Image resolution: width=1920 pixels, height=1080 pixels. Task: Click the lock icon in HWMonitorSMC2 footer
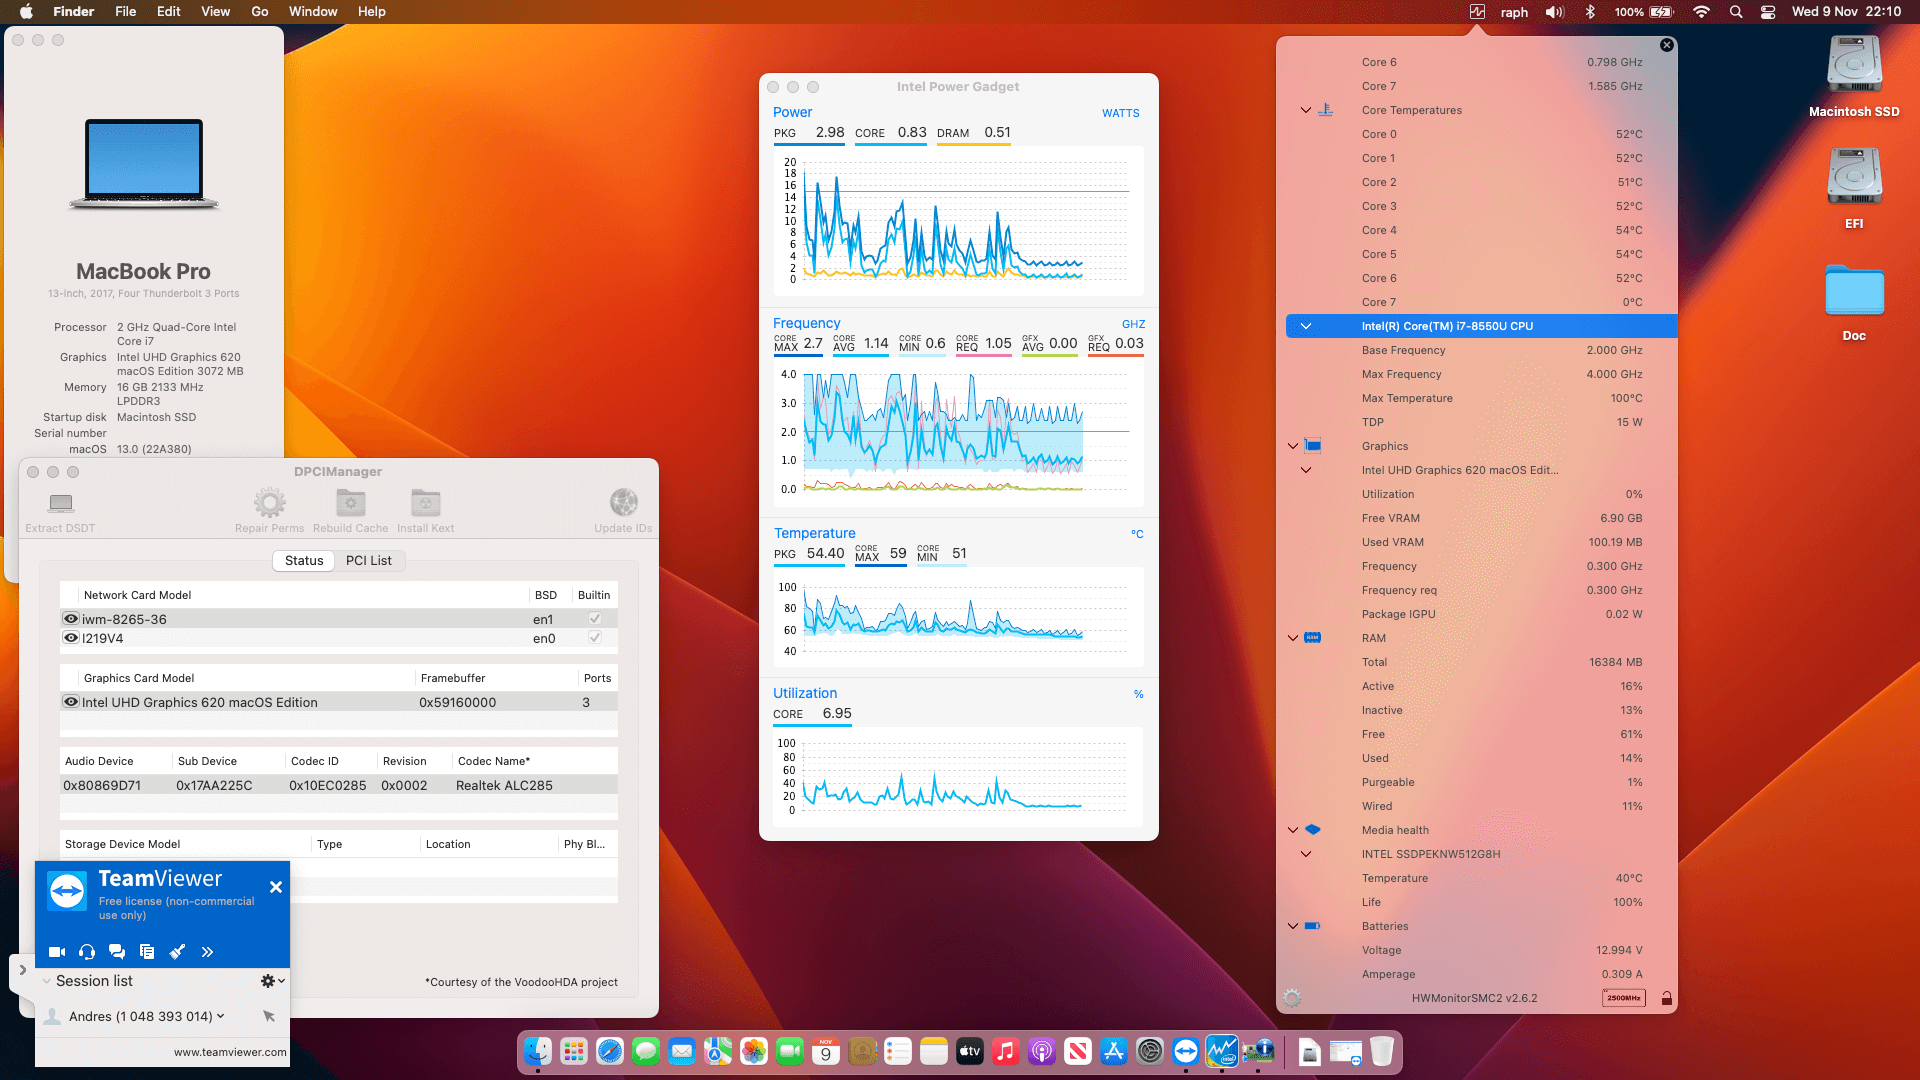[x=1666, y=998]
